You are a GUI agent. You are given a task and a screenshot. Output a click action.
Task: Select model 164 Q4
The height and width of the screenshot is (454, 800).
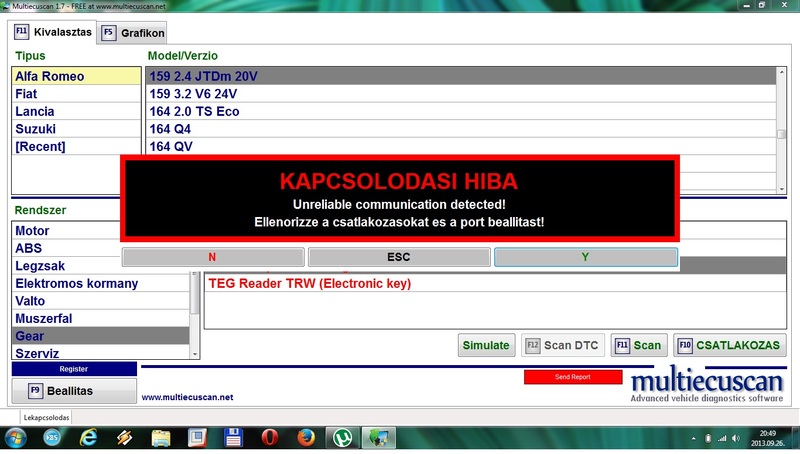click(x=462, y=129)
